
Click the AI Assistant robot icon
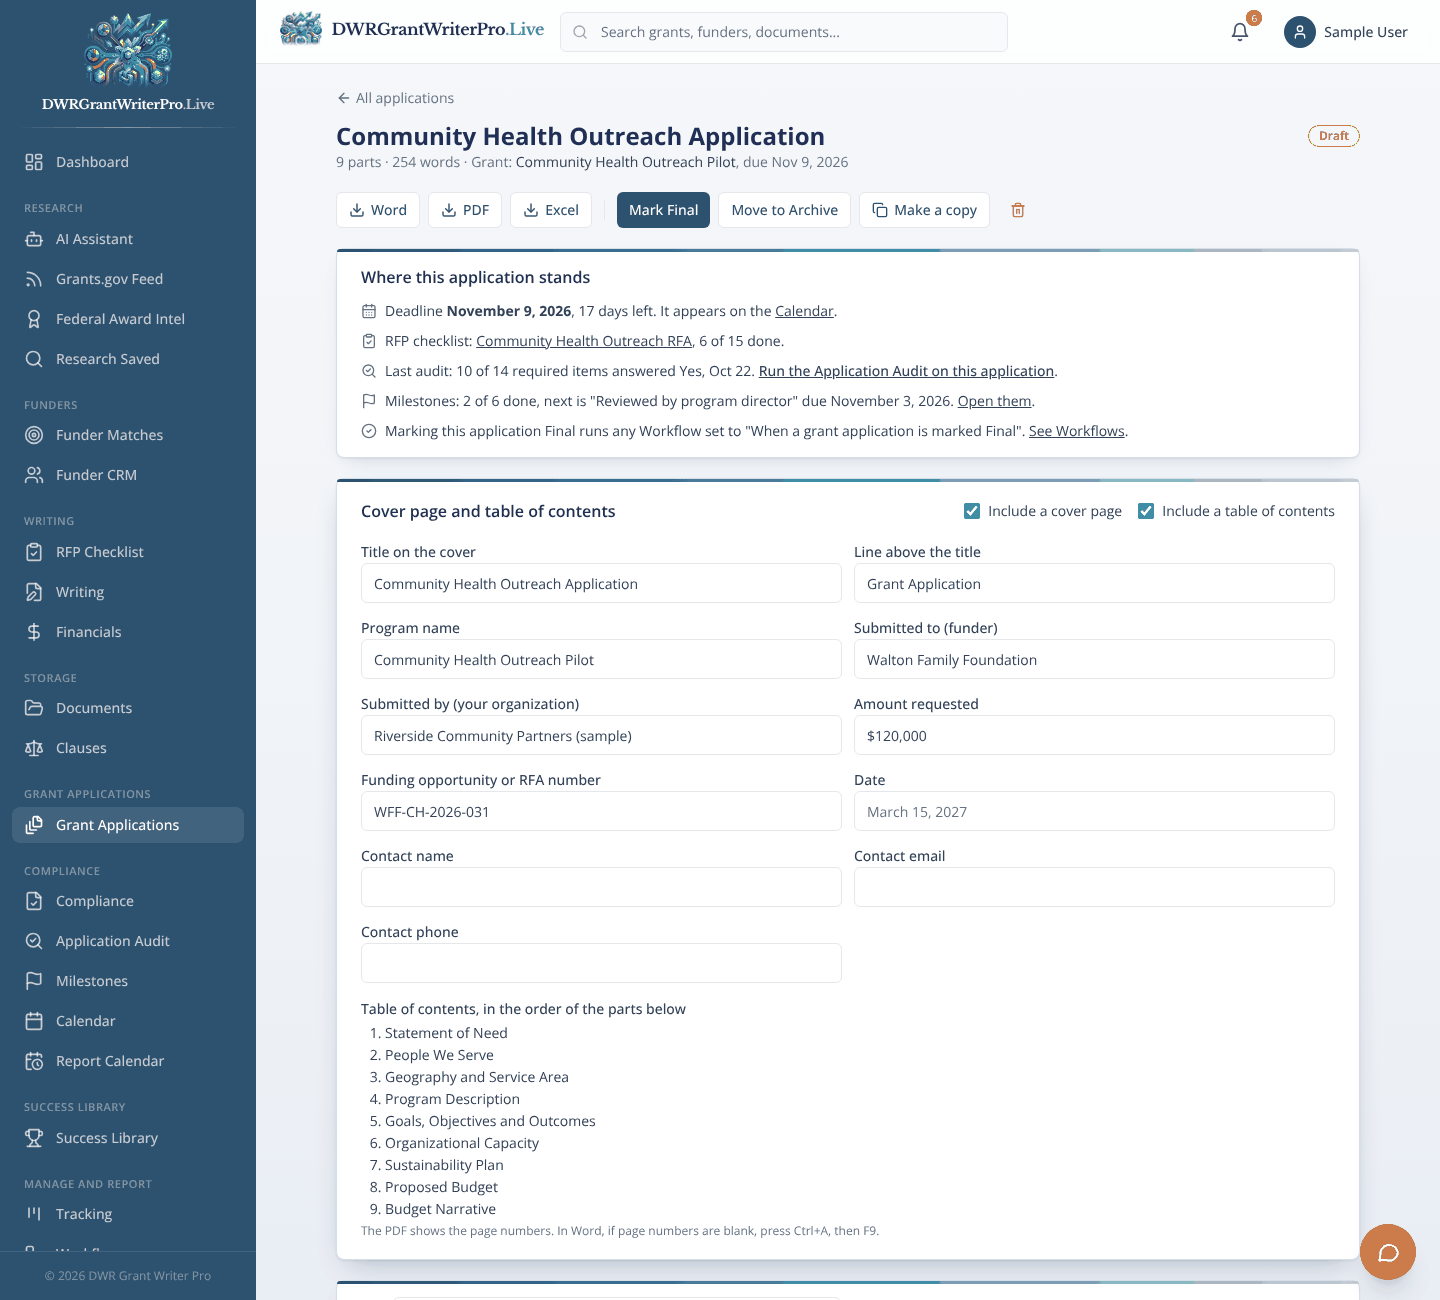[34, 239]
